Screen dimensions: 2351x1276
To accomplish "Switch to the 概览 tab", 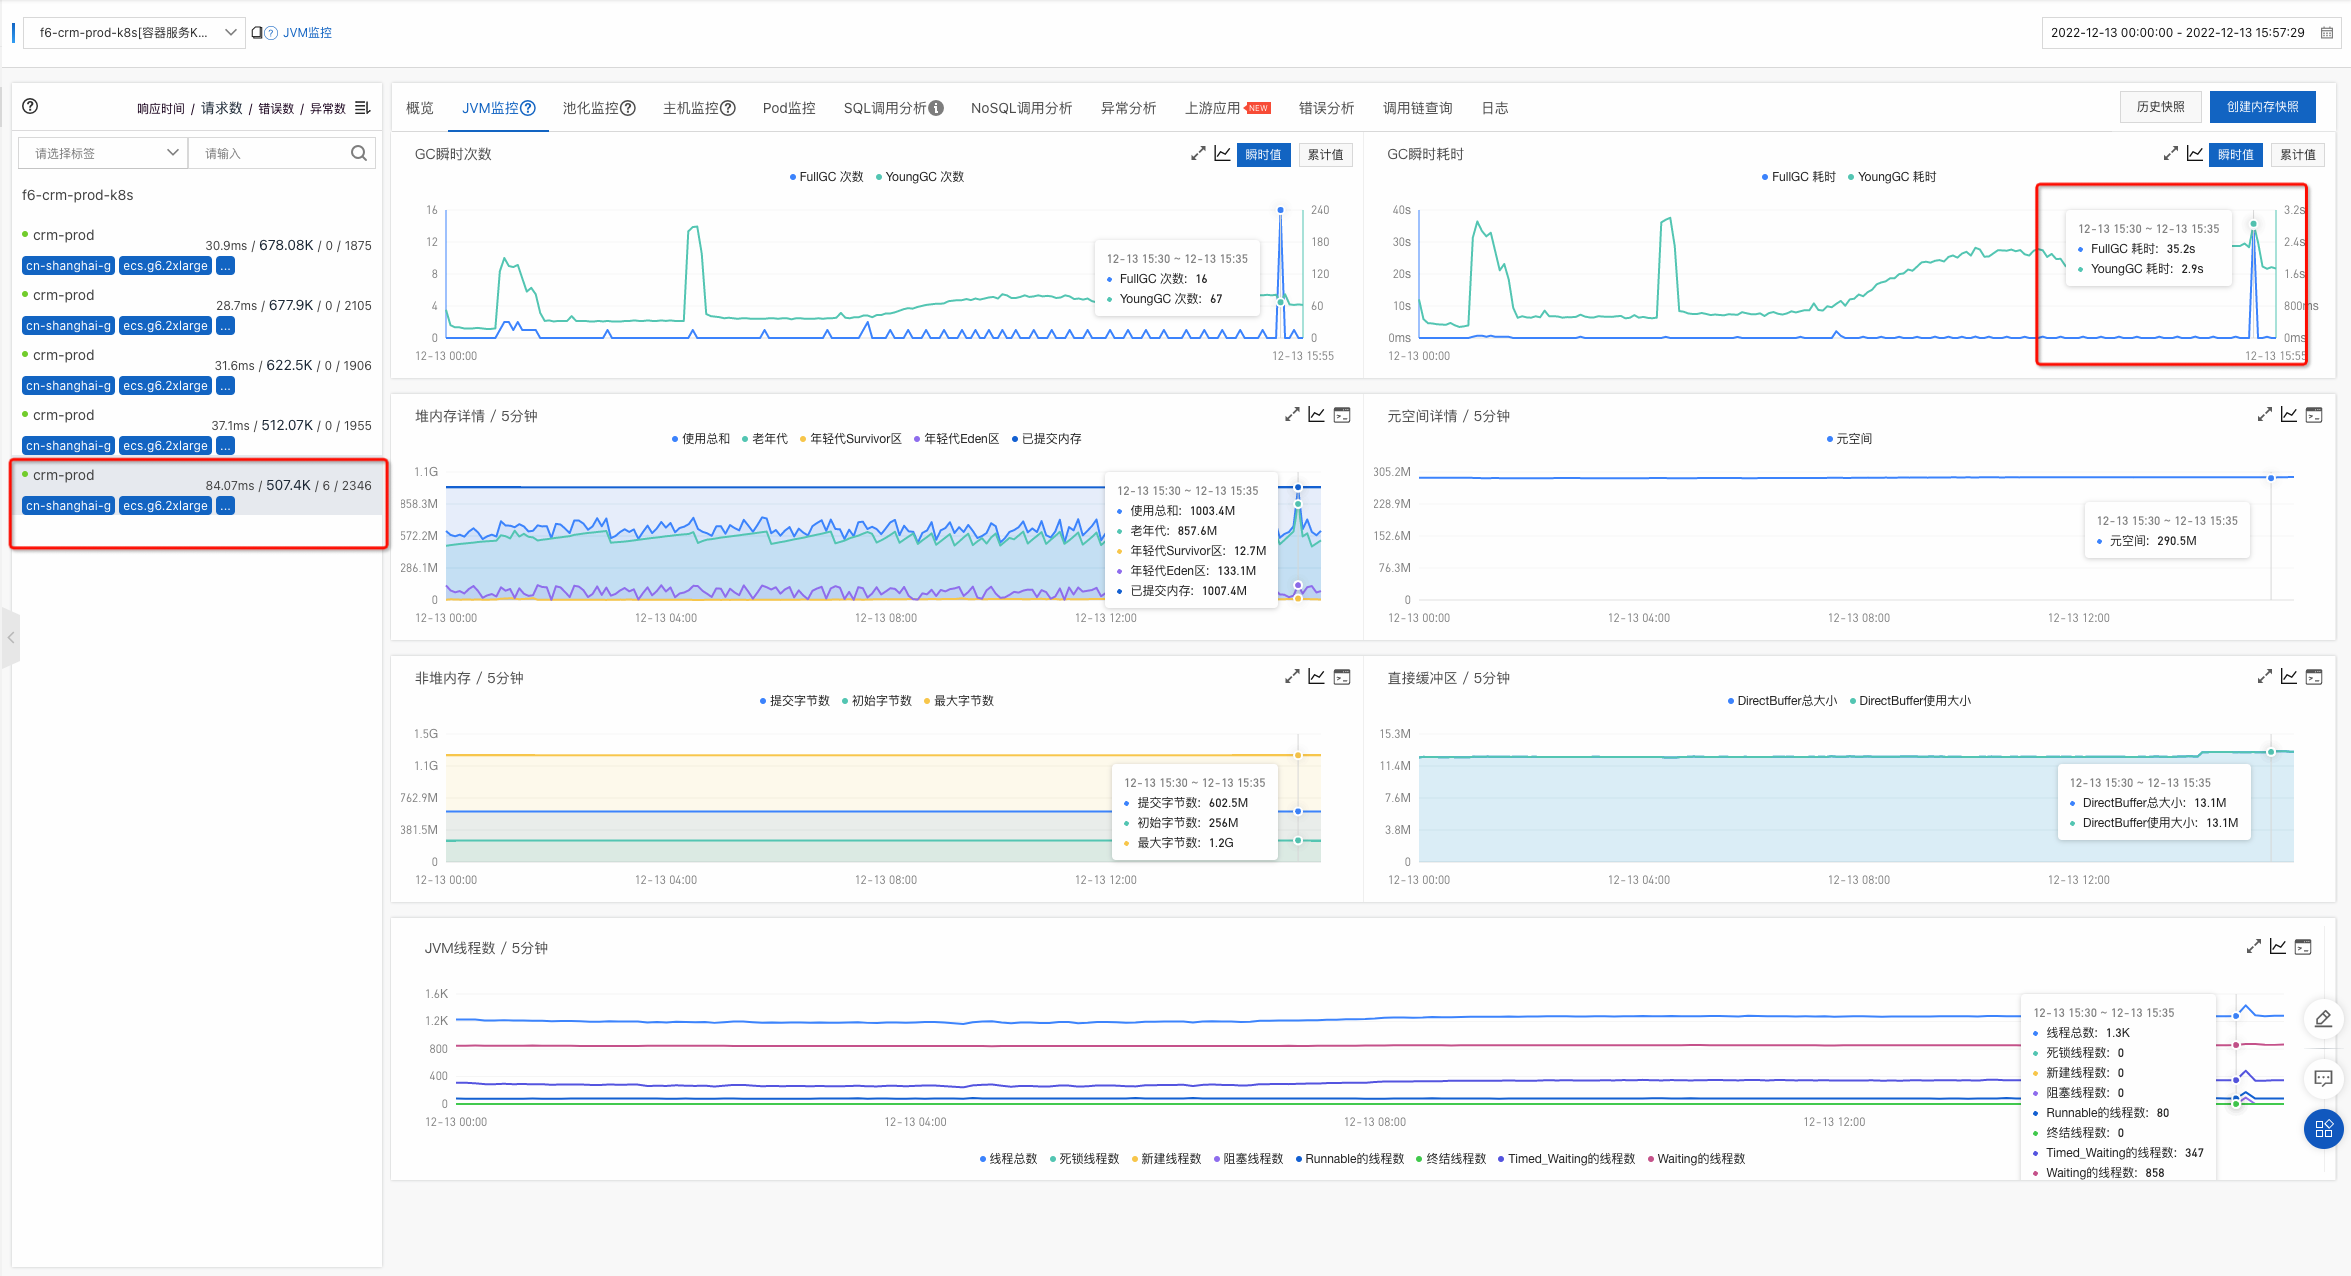I will coord(420,108).
